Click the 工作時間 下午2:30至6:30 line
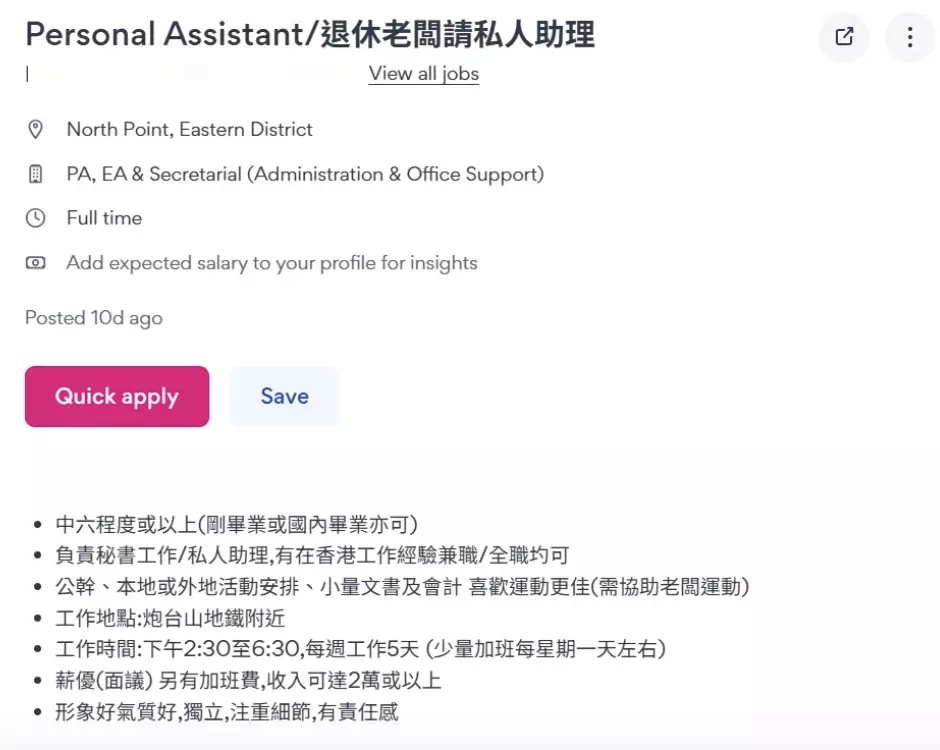Screen dimensions: 940x750 point(360,649)
